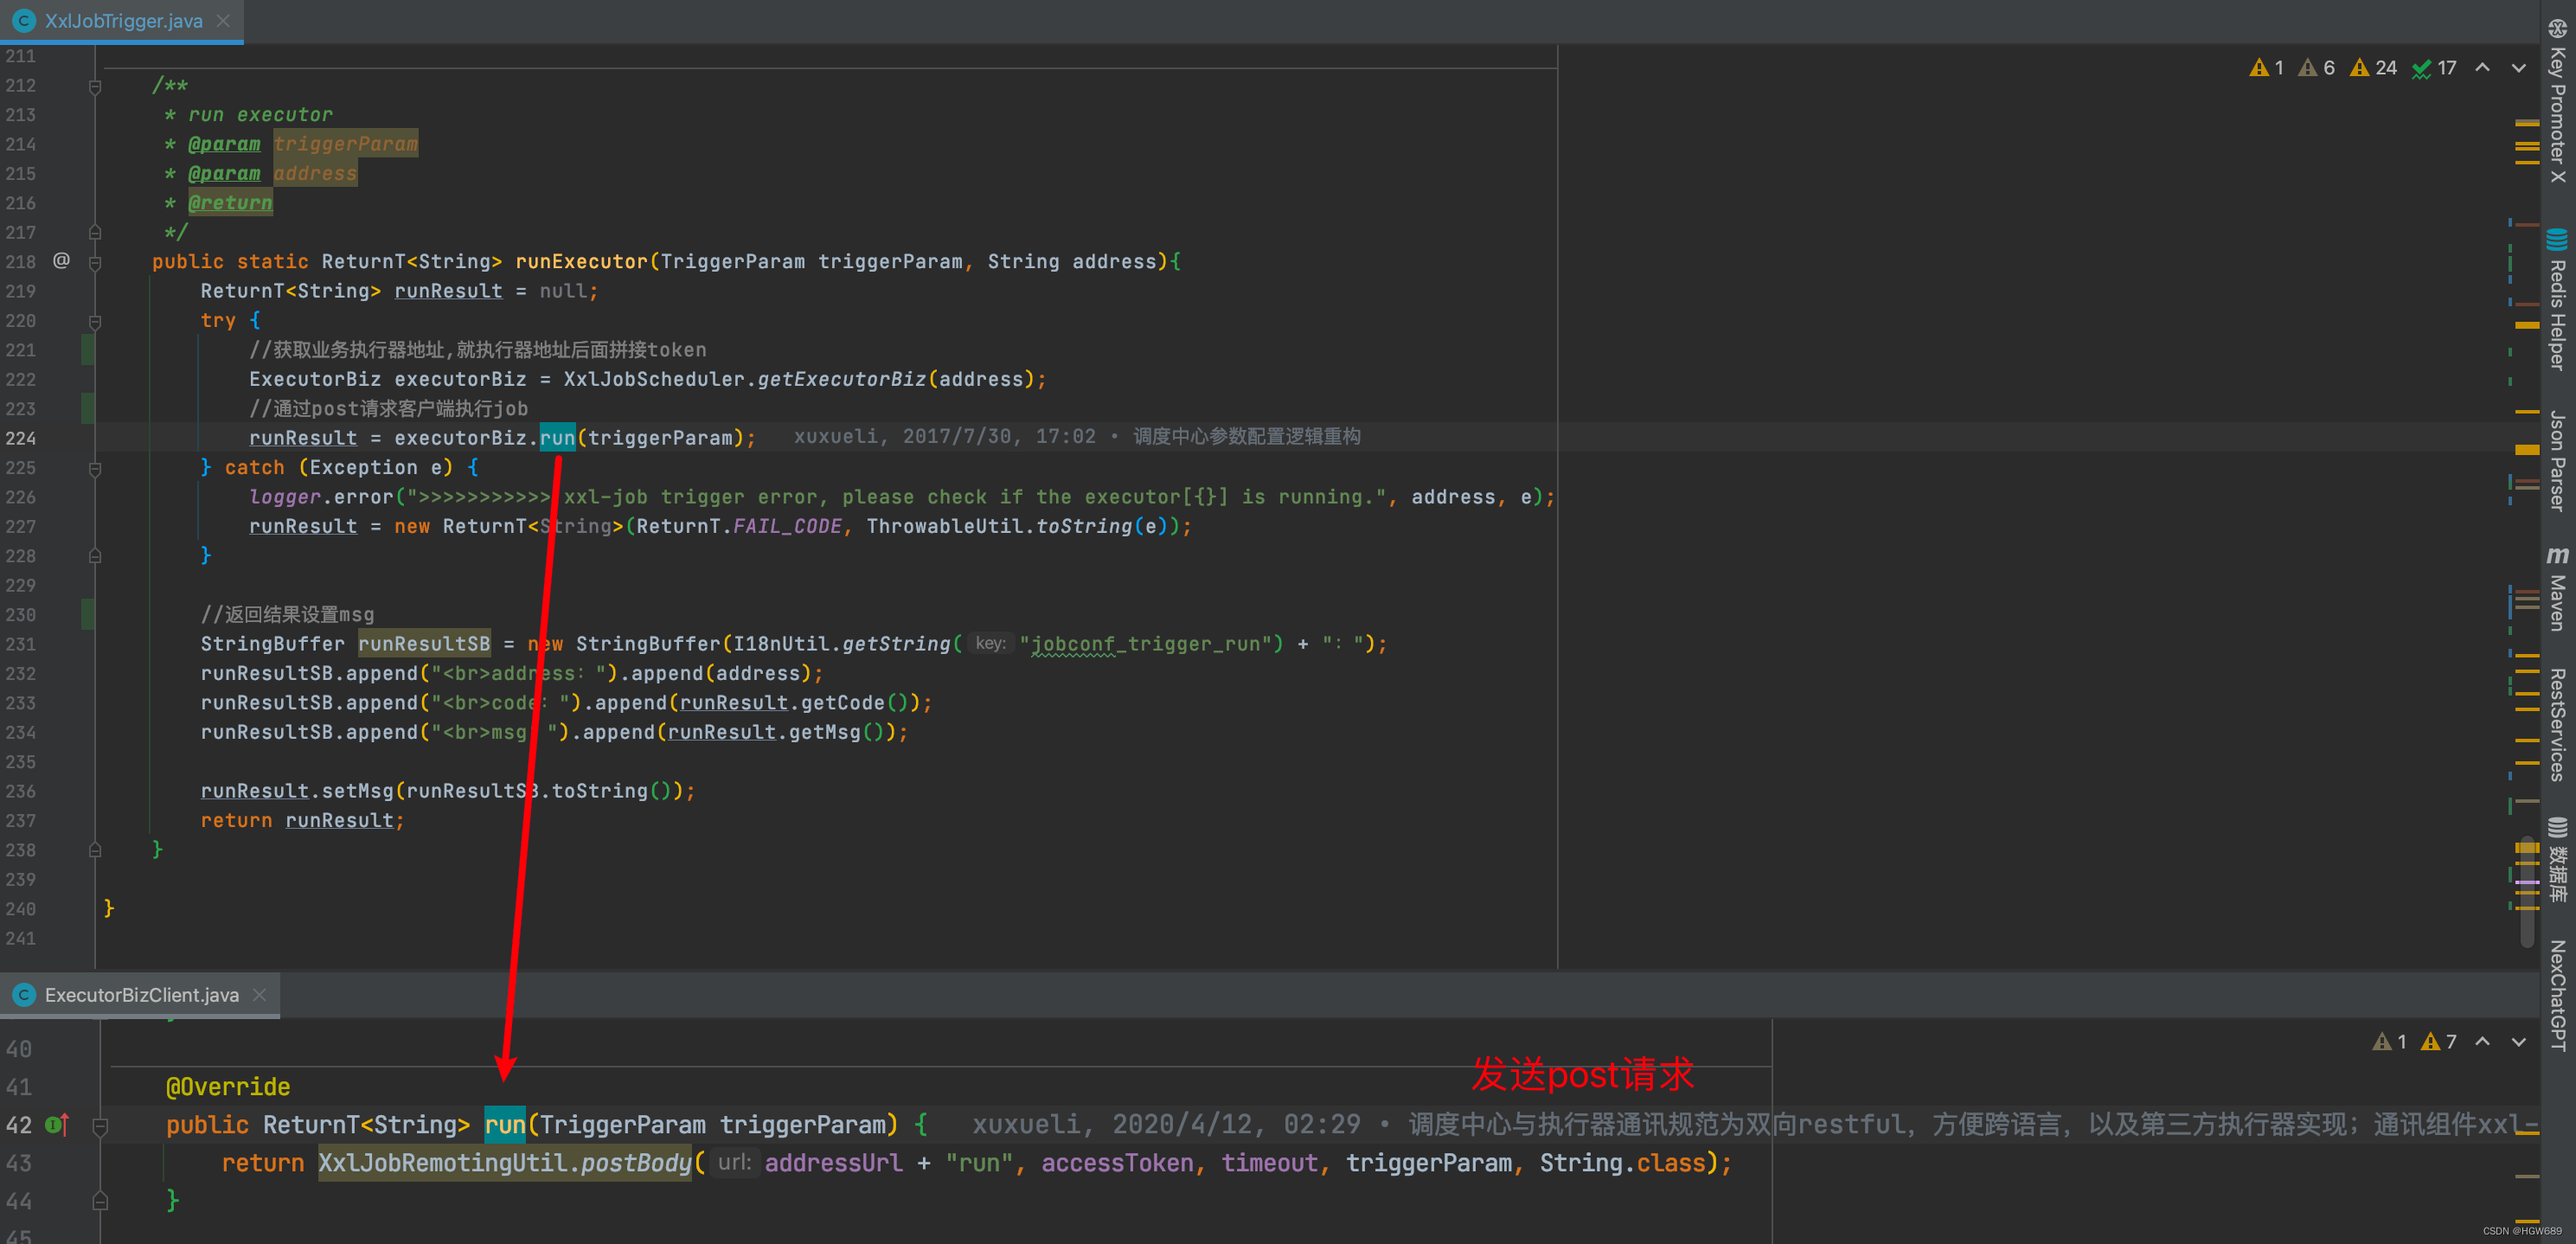Screen dimensions: 2576x1244
Task: Click the highlighted run method name on line 42
Action: click(505, 1125)
